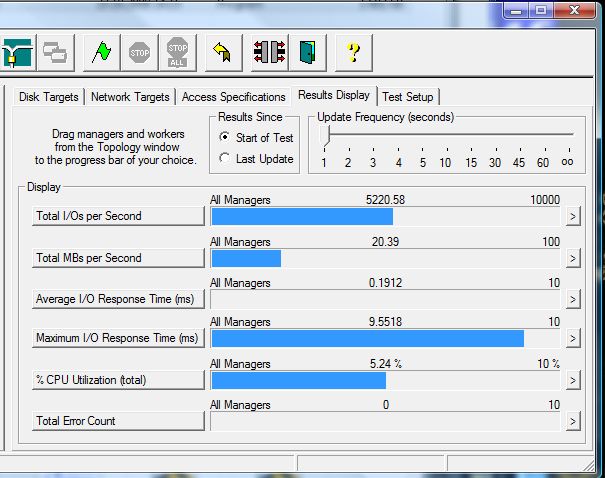Minimize the Iometer window
605x478 pixels.
click(x=516, y=10)
